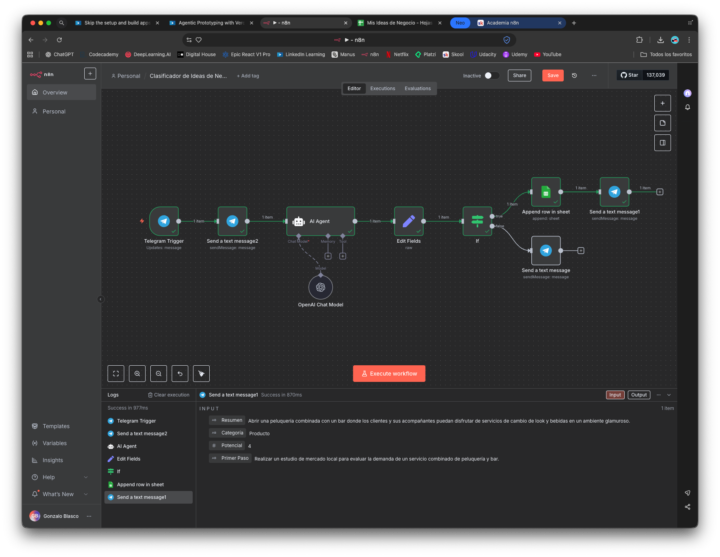Select Append row in sheet log entry

pyautogui.click(x=148, y=484)
